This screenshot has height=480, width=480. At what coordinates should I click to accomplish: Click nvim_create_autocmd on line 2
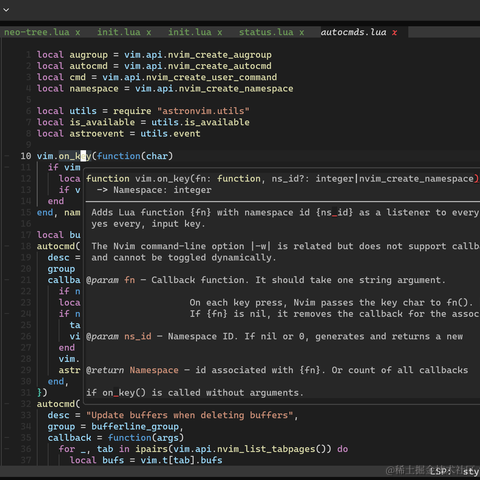click(x=219, y=66)
